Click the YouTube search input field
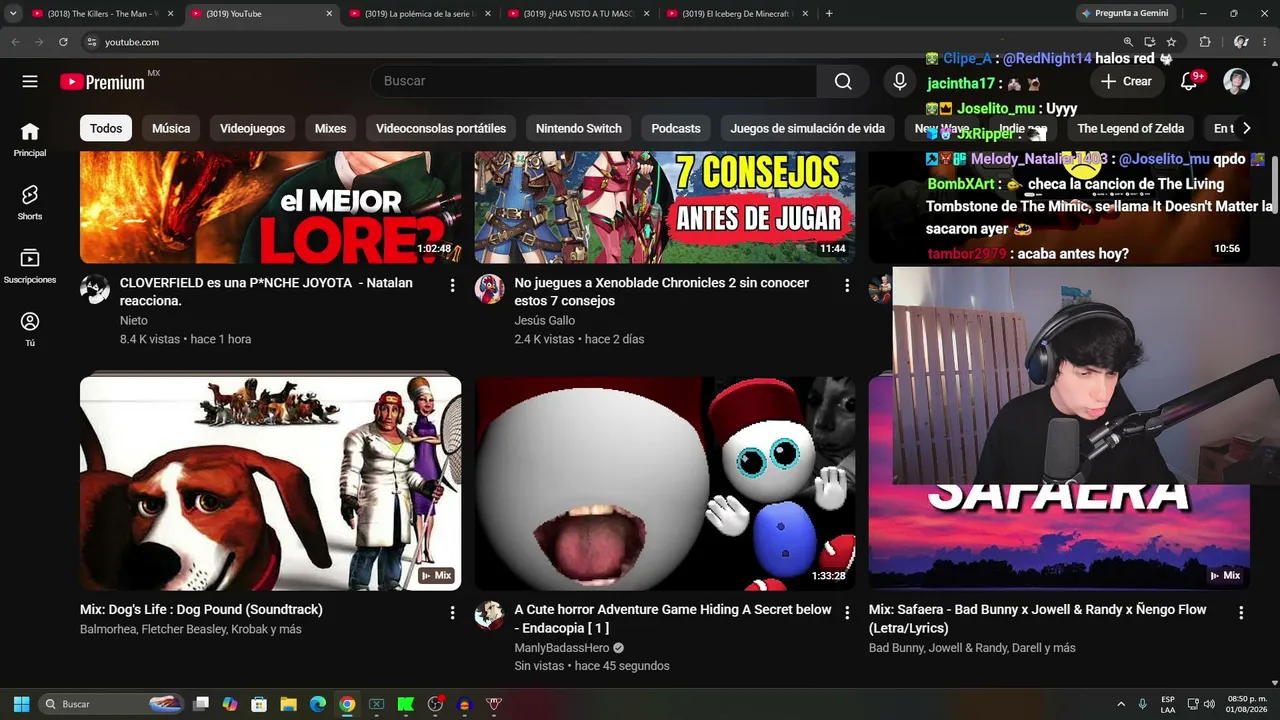Screen dimensions: 1280x720 click(x=593, y=81)
